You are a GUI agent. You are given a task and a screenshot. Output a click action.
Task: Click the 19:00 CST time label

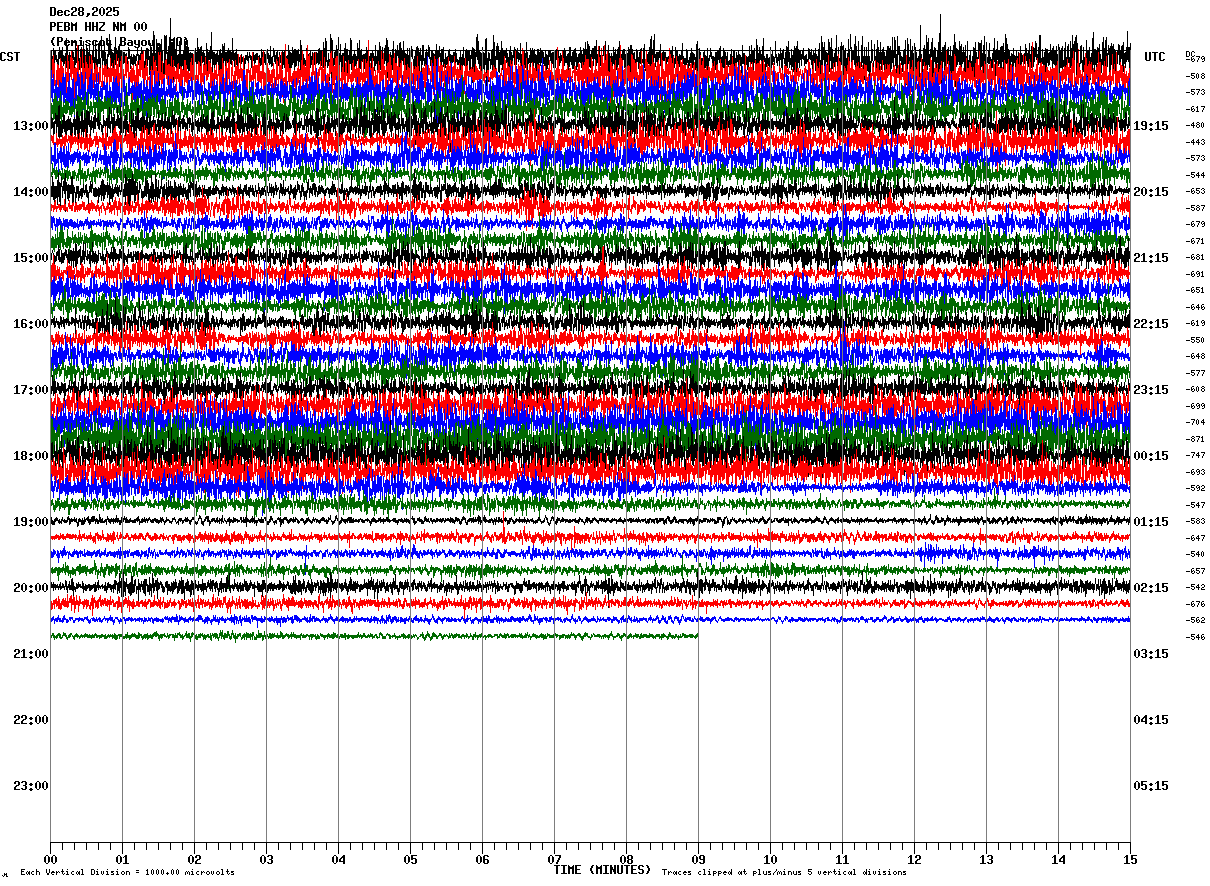[x=31, y=522]
